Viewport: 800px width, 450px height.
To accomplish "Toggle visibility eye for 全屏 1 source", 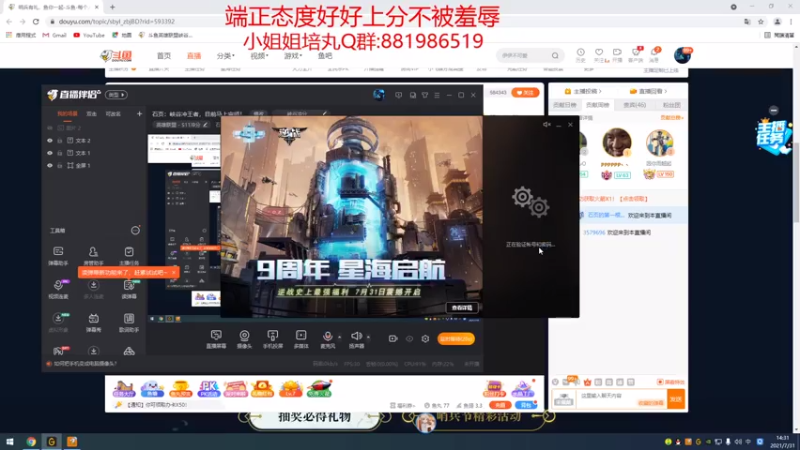I will pos(49,166).
